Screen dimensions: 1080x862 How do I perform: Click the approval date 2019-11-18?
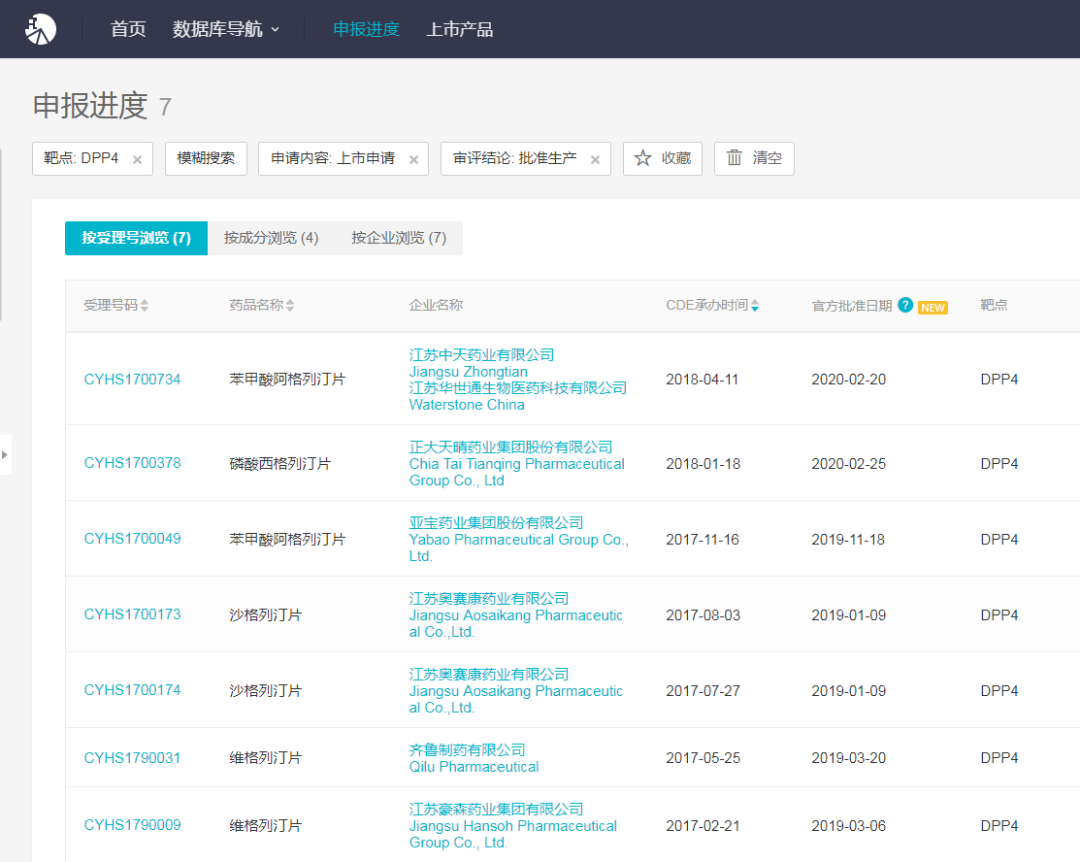click(x=848, y=540)
